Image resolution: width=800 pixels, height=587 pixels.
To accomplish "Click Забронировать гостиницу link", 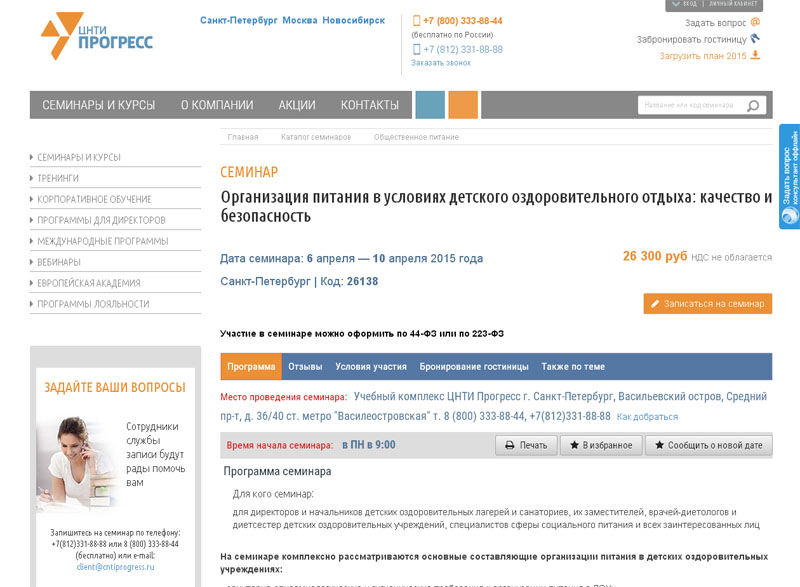I will 691,39.
